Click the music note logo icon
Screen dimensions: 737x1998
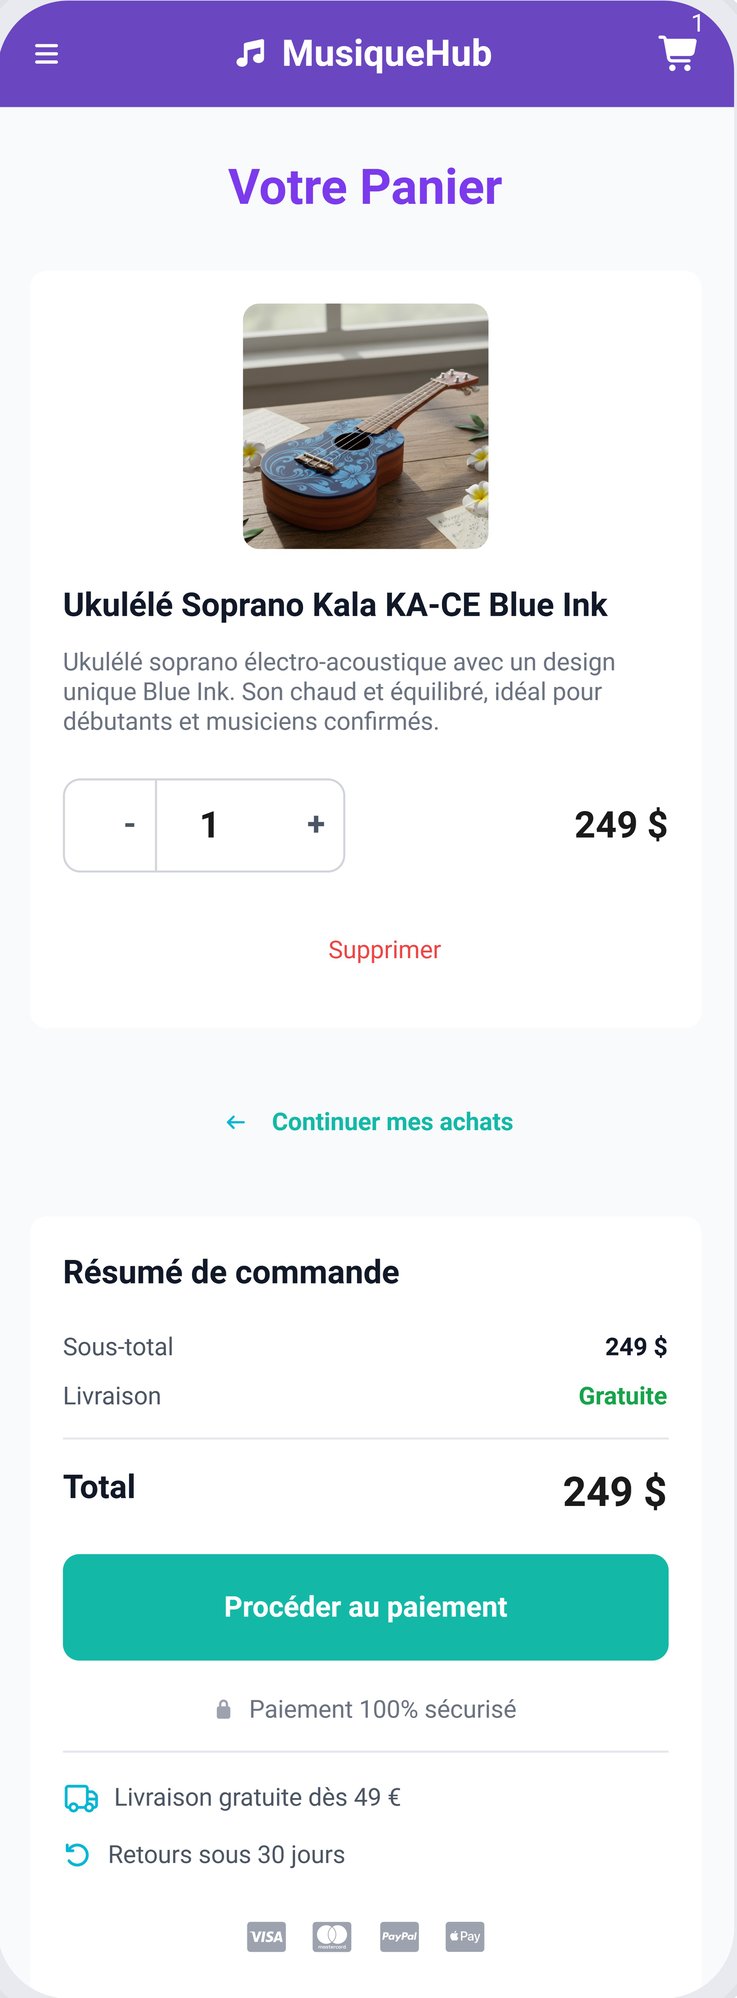pyautogui.click(x=251, y=54)
